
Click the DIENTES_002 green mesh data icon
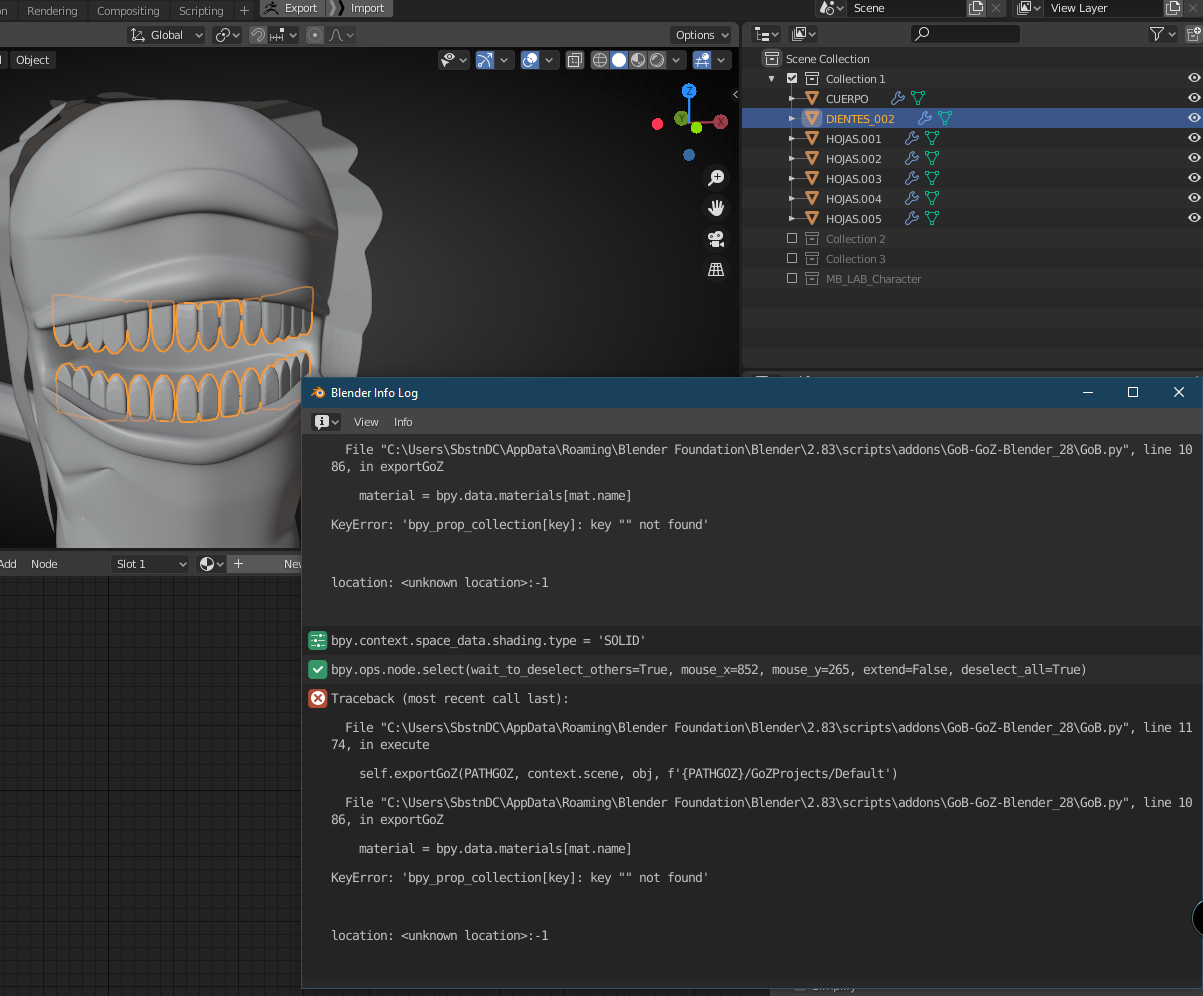coord(945,119)
